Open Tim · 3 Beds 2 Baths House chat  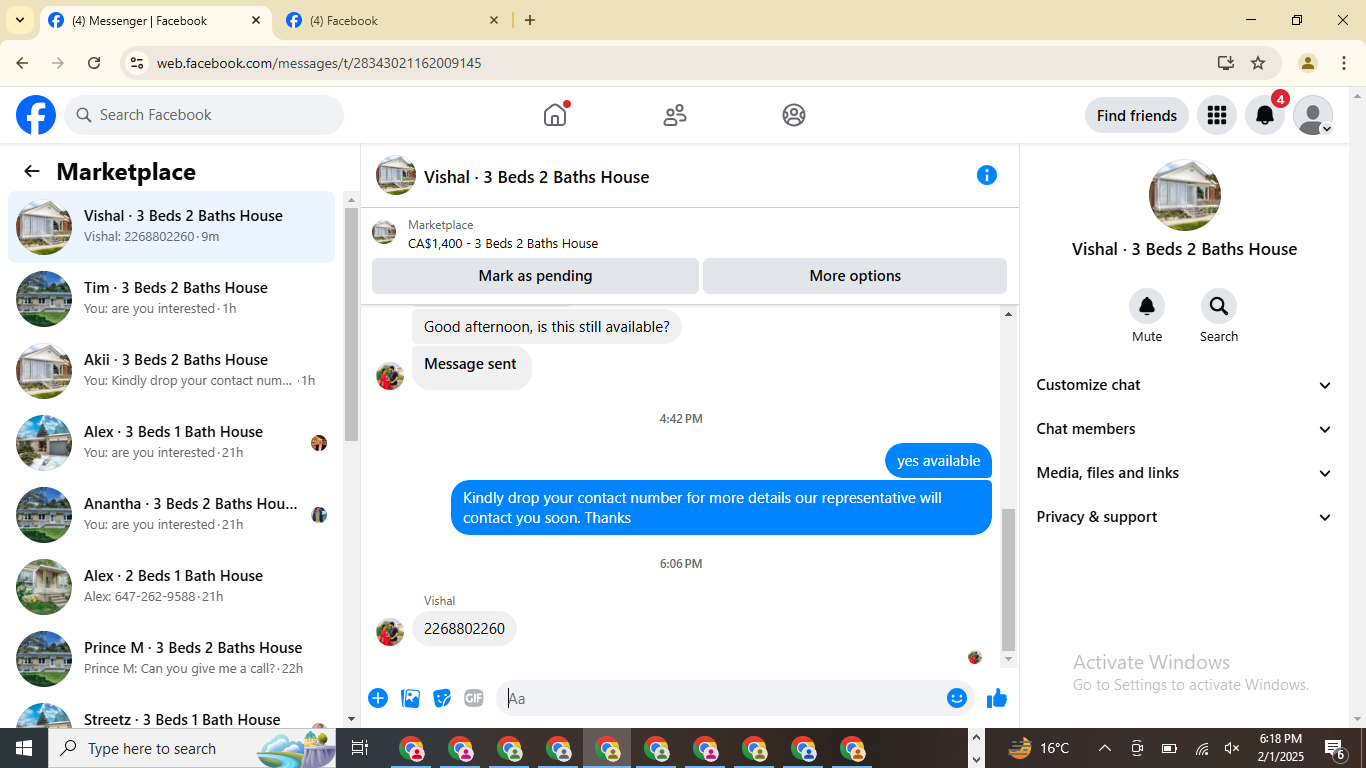point(172,299)
